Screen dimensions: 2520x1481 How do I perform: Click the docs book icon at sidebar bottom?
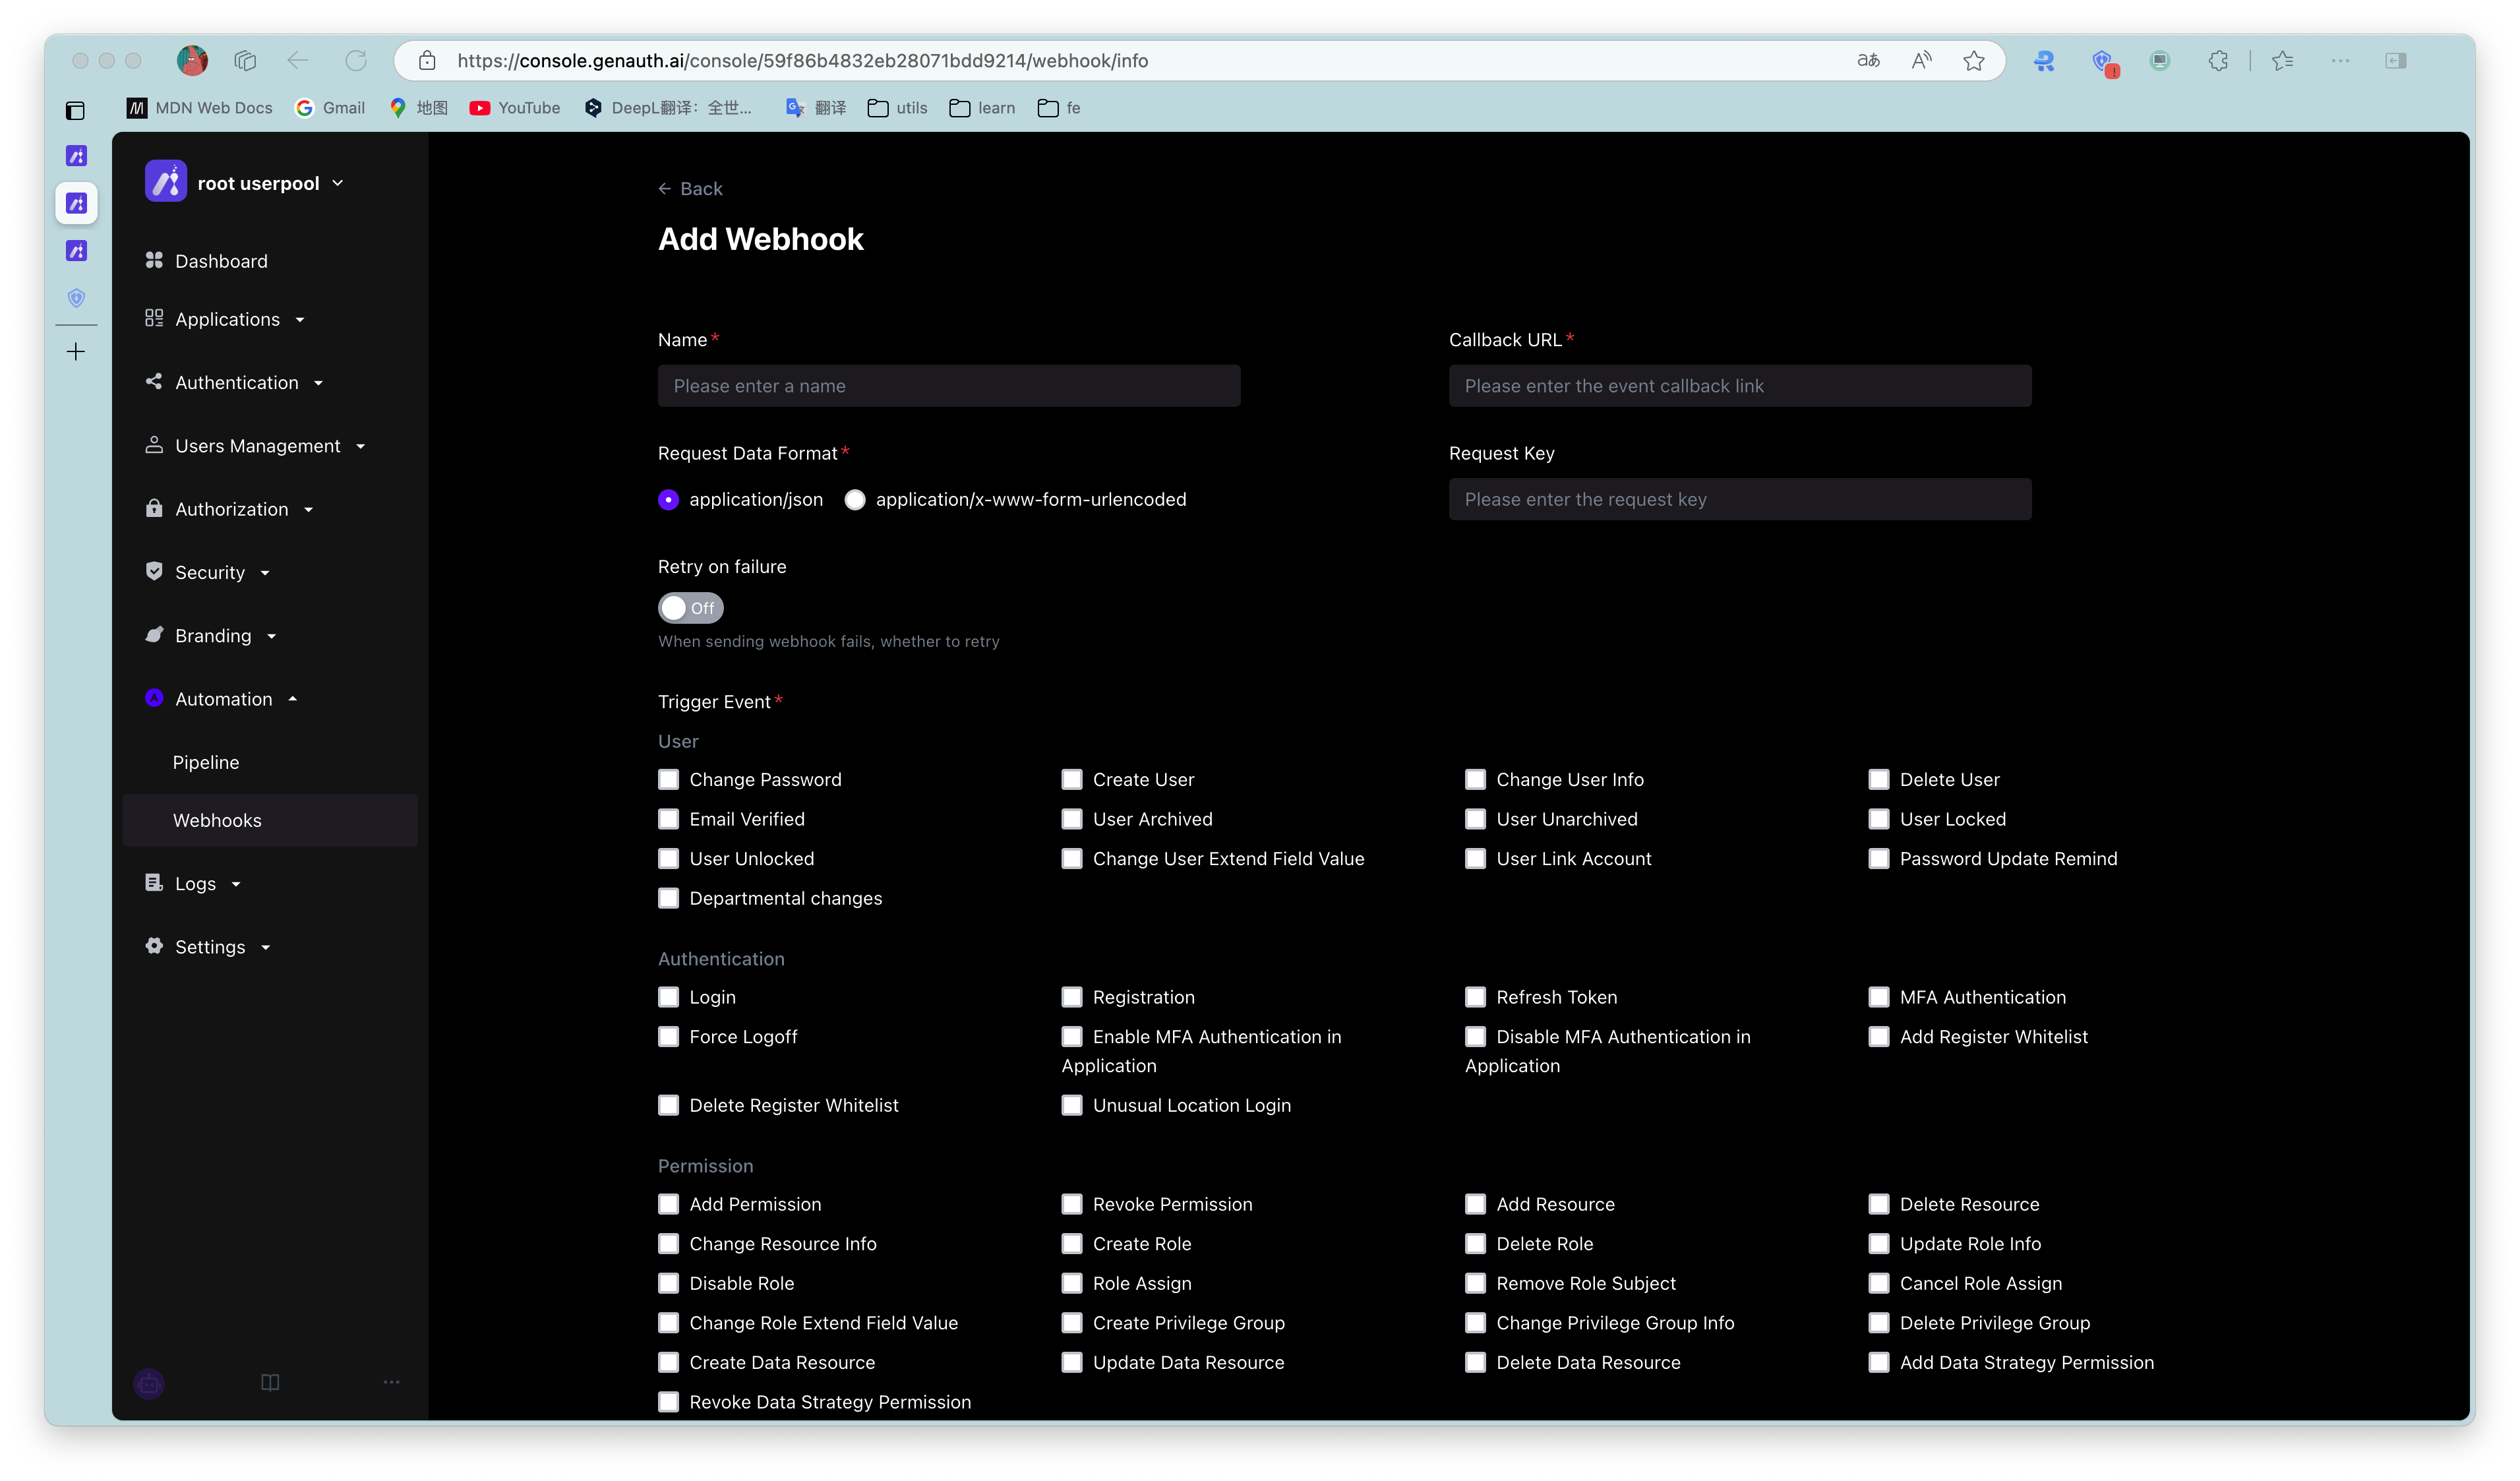coord(270,1382)
